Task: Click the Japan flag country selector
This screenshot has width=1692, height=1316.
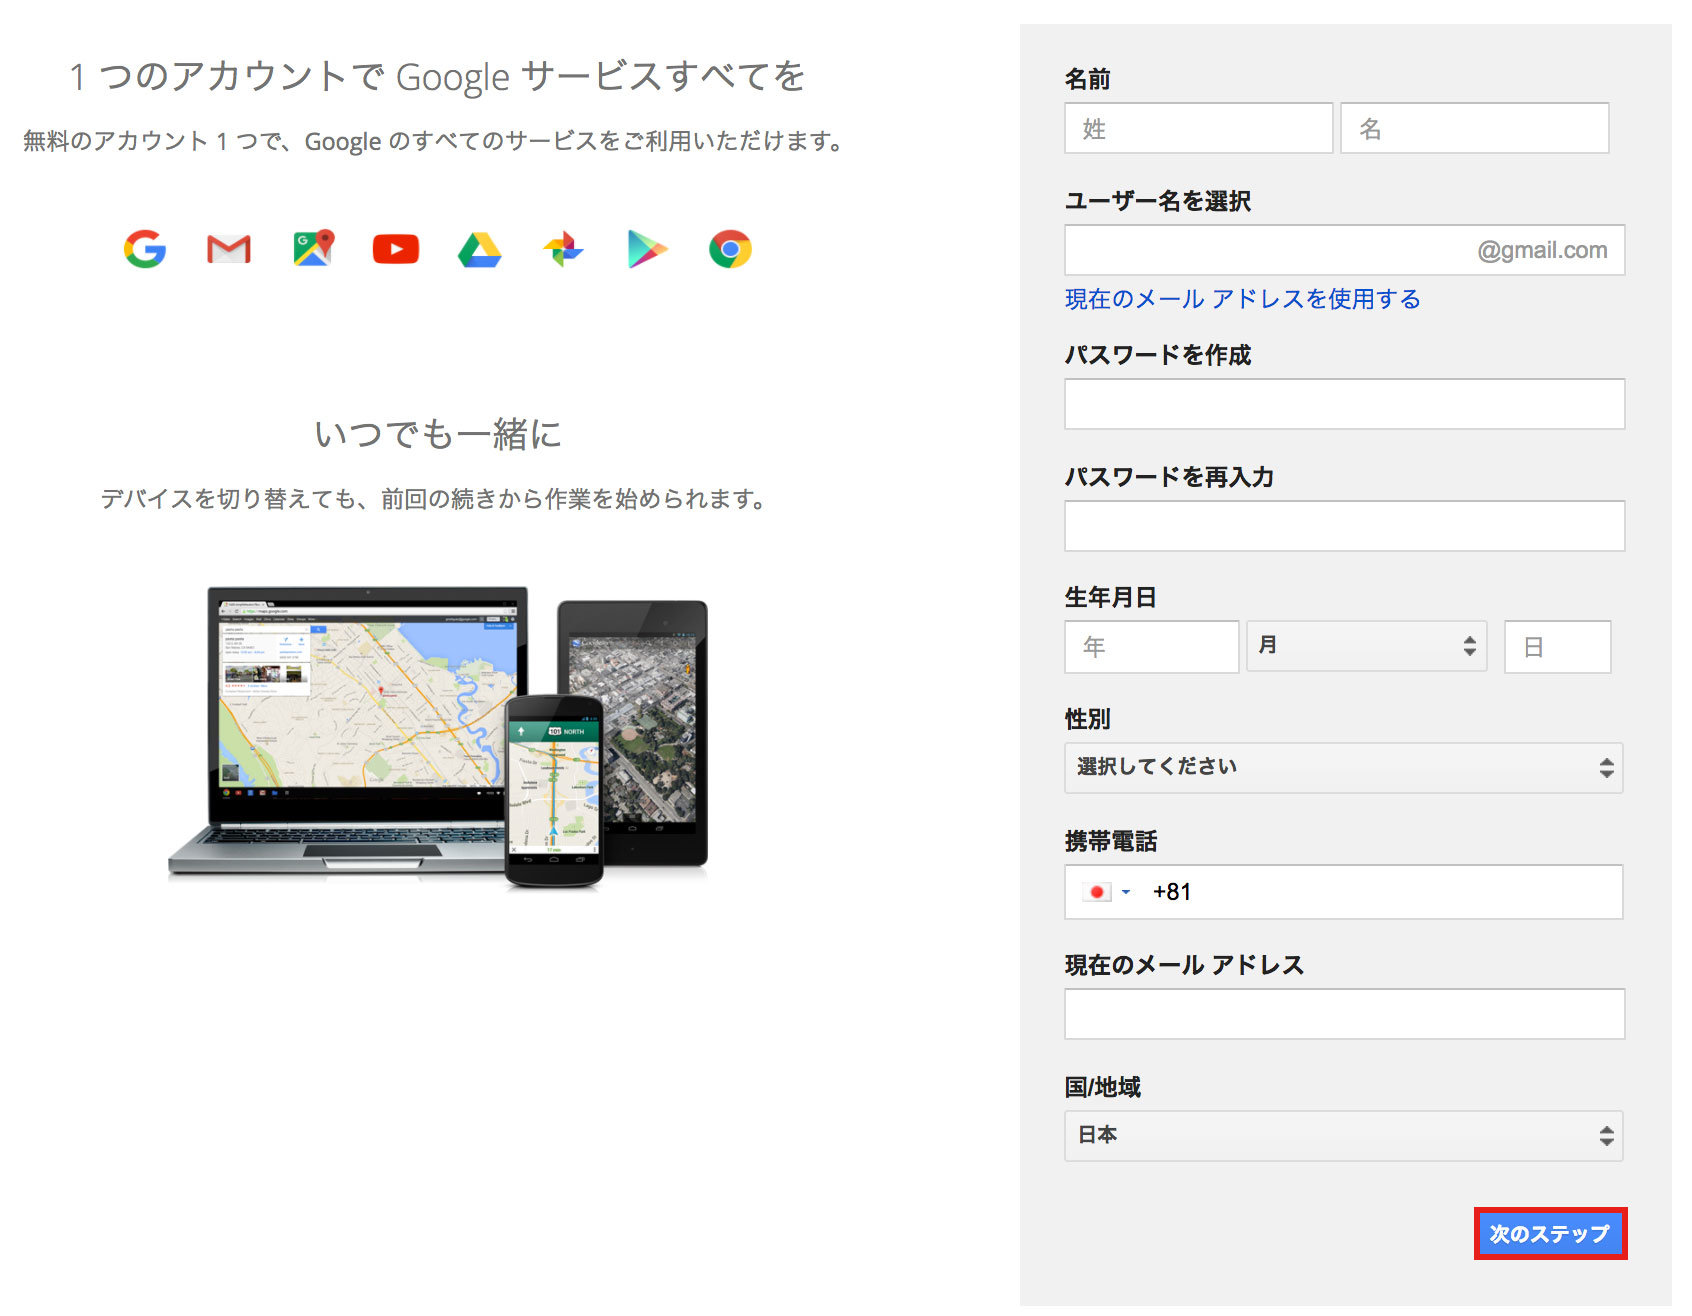Action: tap(1097, 892)
